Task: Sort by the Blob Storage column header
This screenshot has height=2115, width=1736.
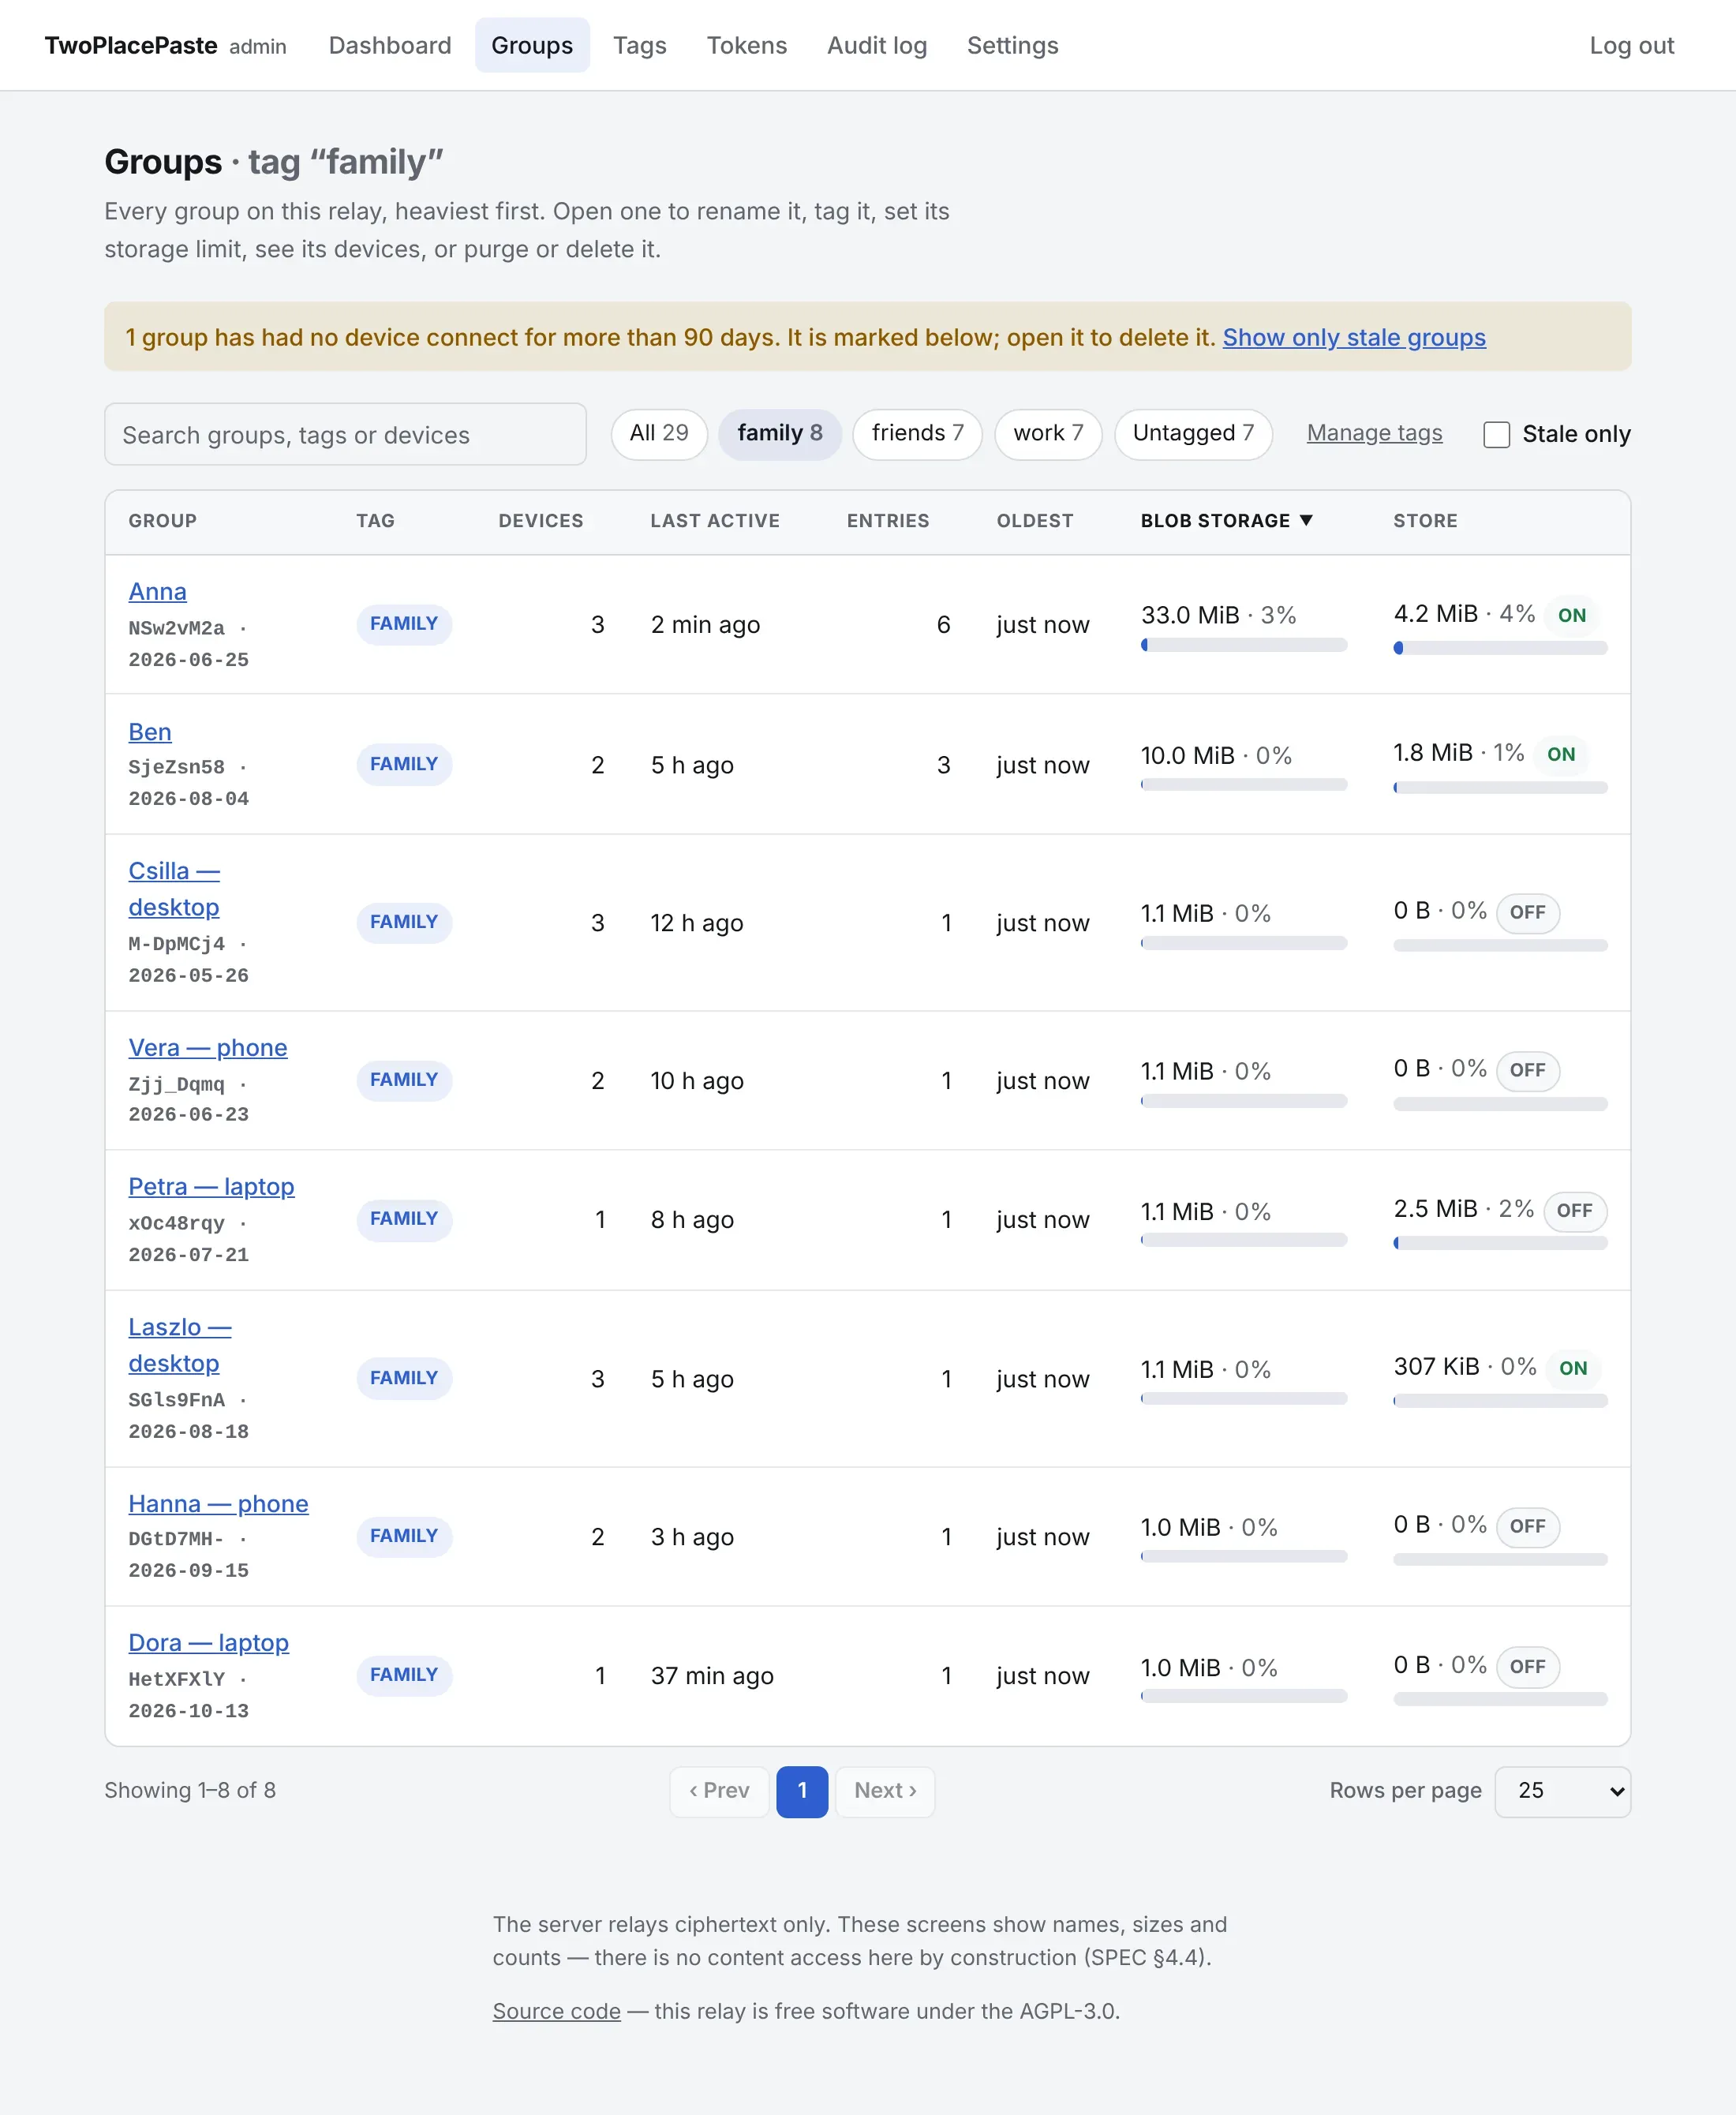Action: click(1226, 521)
